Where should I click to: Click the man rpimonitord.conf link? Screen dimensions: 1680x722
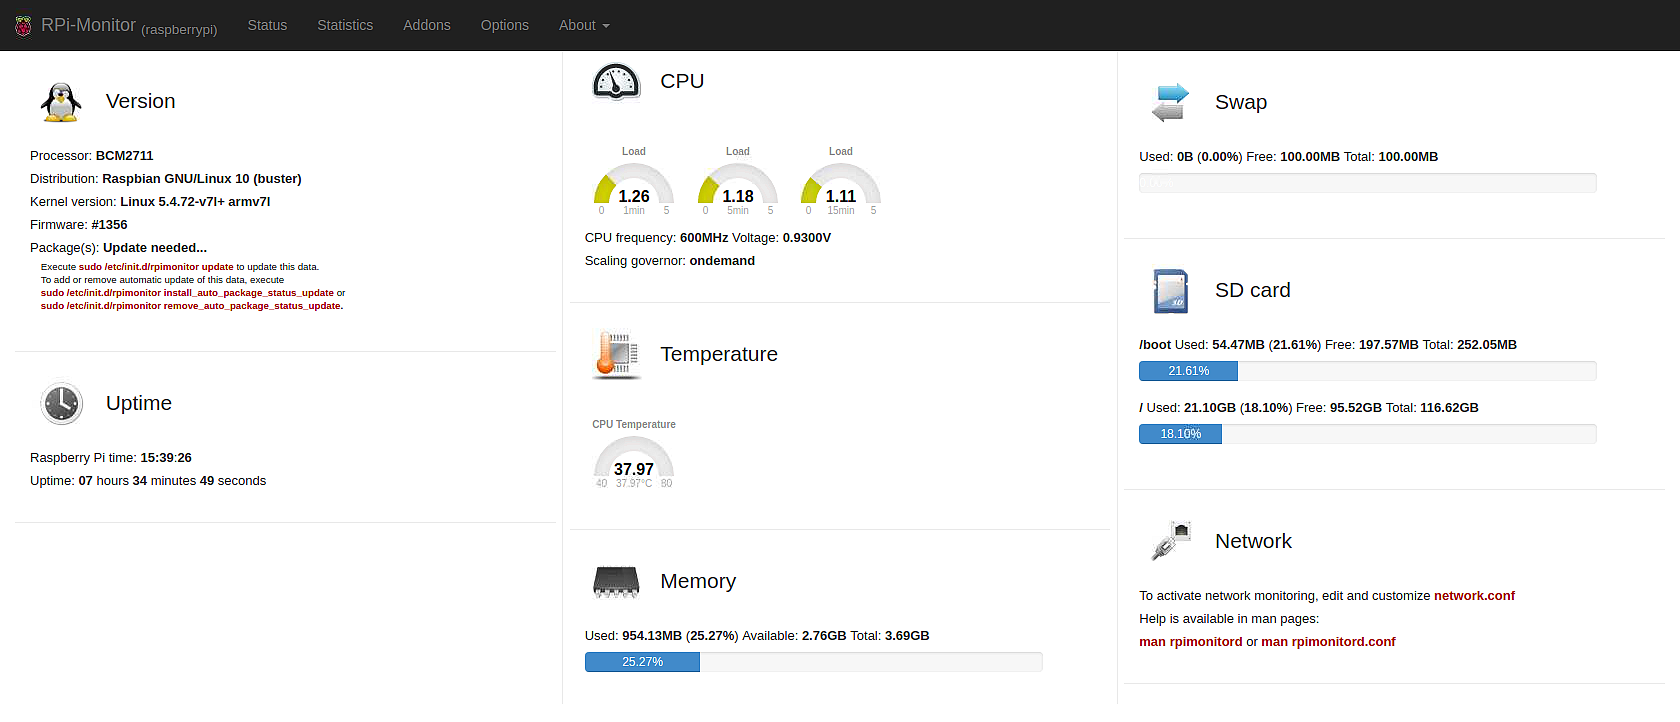[1328, 642]
